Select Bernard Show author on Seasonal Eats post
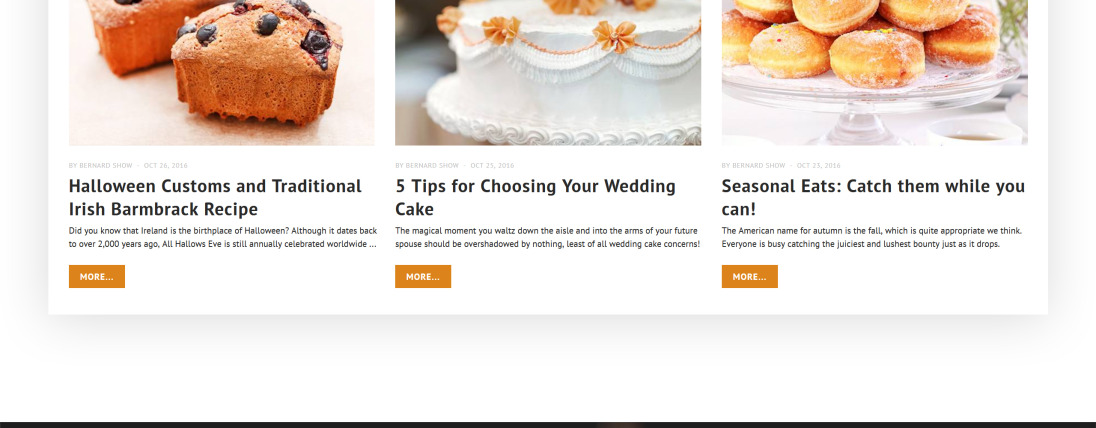 tap(758, 166)
